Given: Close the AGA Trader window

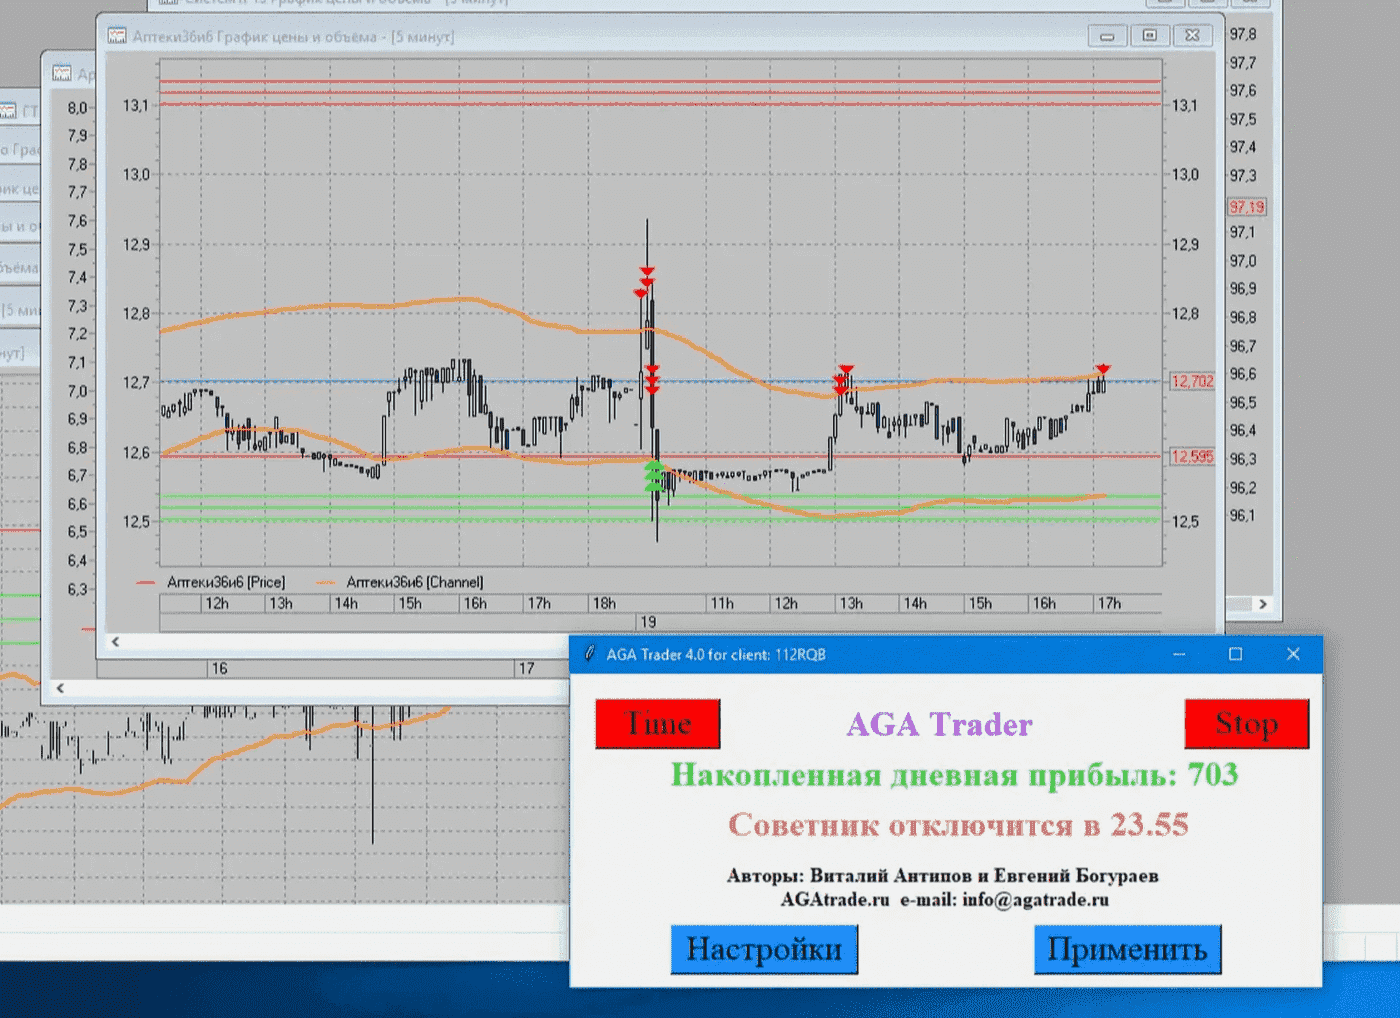Looking at the screenshot, I should coord(1293,654).
